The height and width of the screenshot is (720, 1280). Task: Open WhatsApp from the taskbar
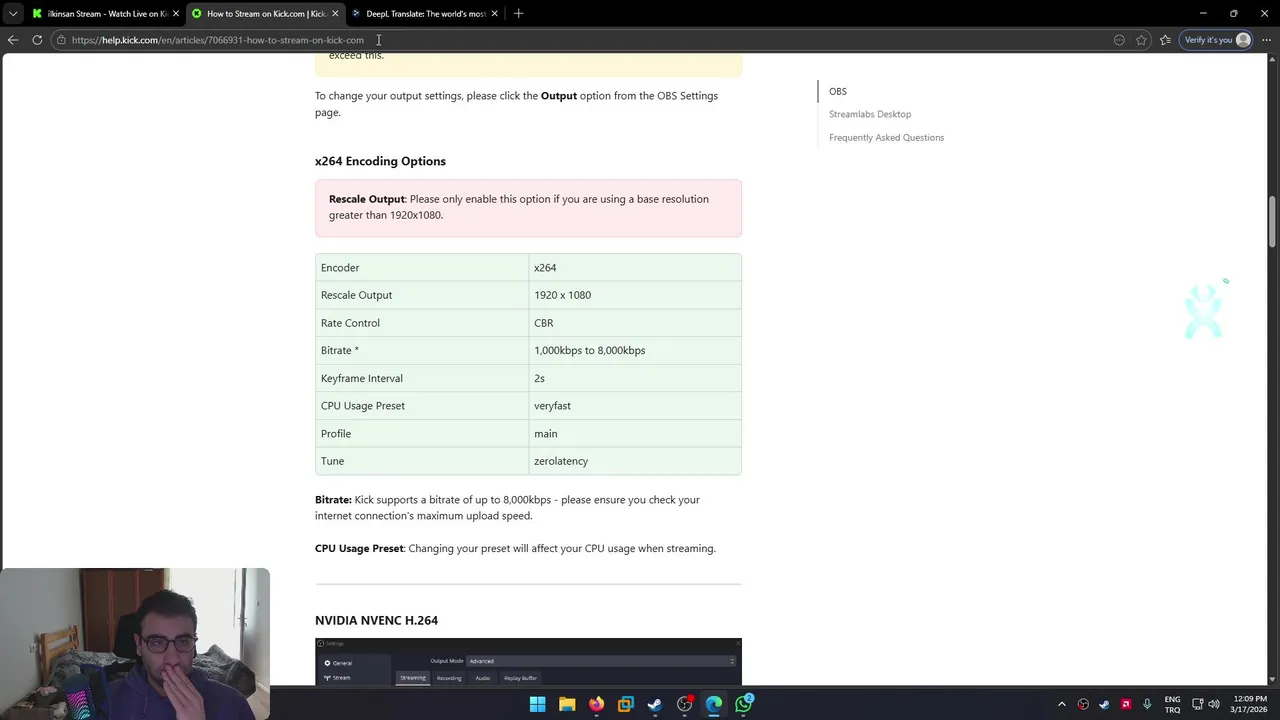point(744,704)
